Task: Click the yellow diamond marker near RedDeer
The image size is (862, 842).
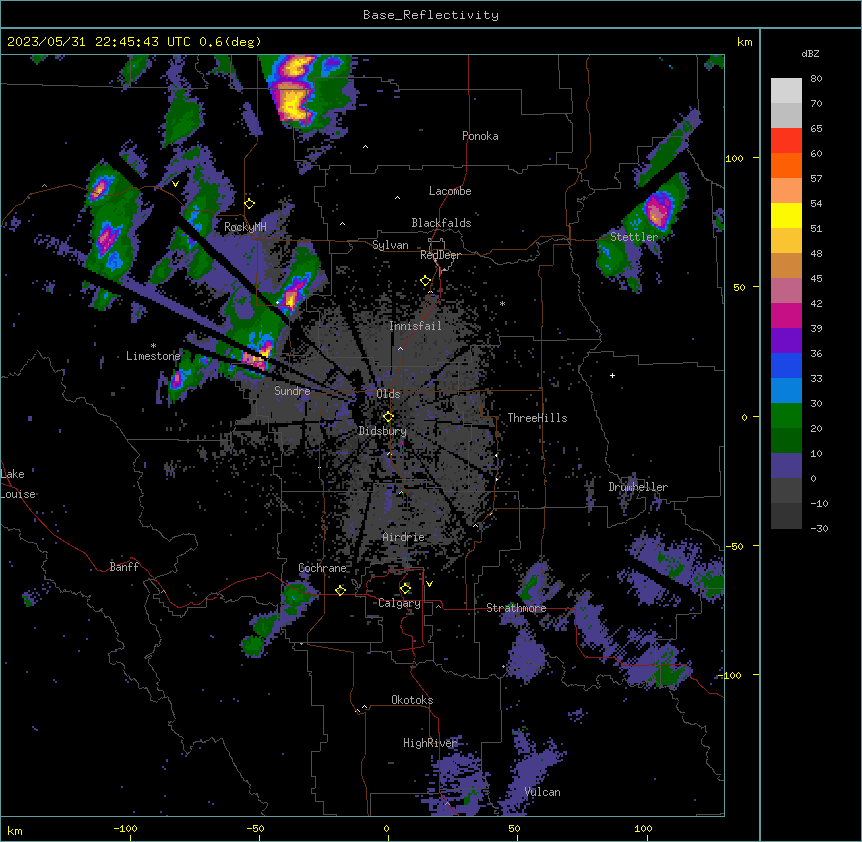Action: point(425,281)
